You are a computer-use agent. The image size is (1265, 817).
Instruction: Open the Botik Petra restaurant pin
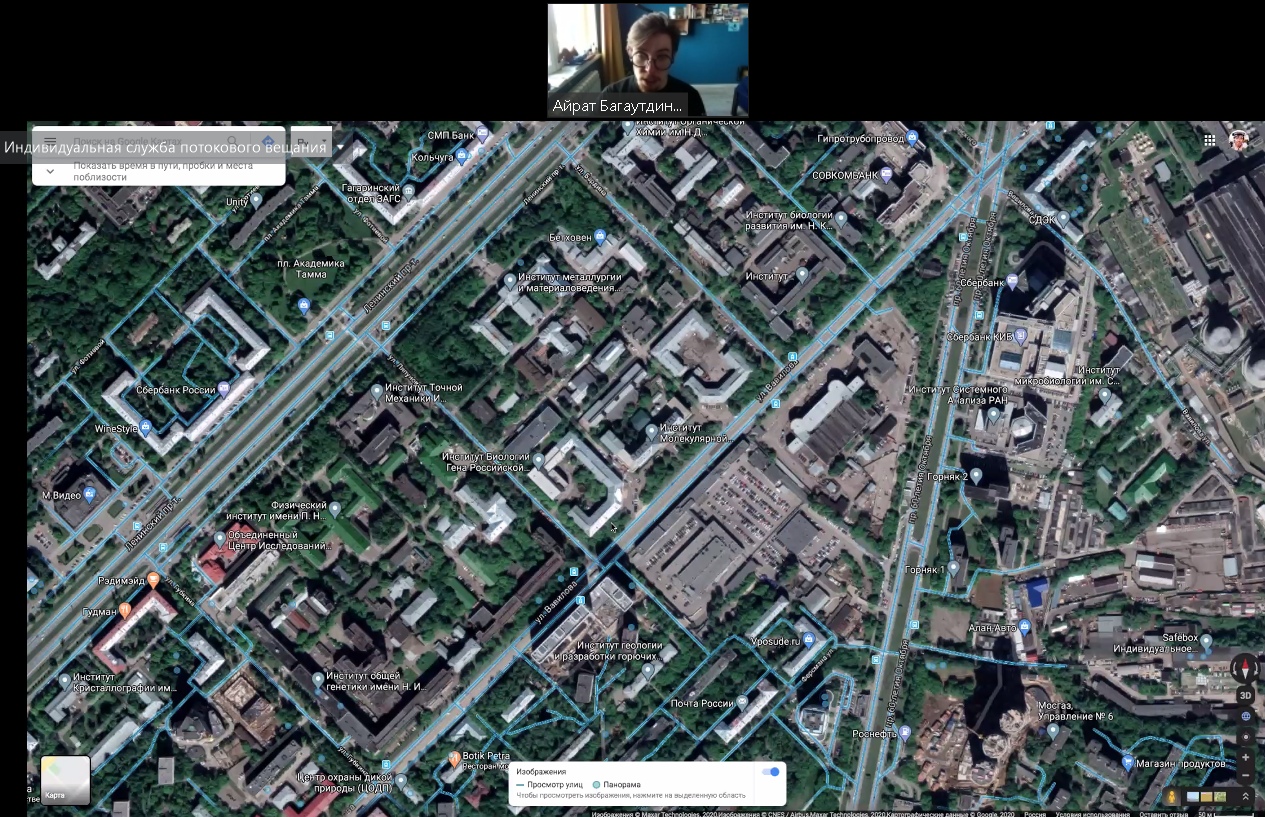(454, 759)
